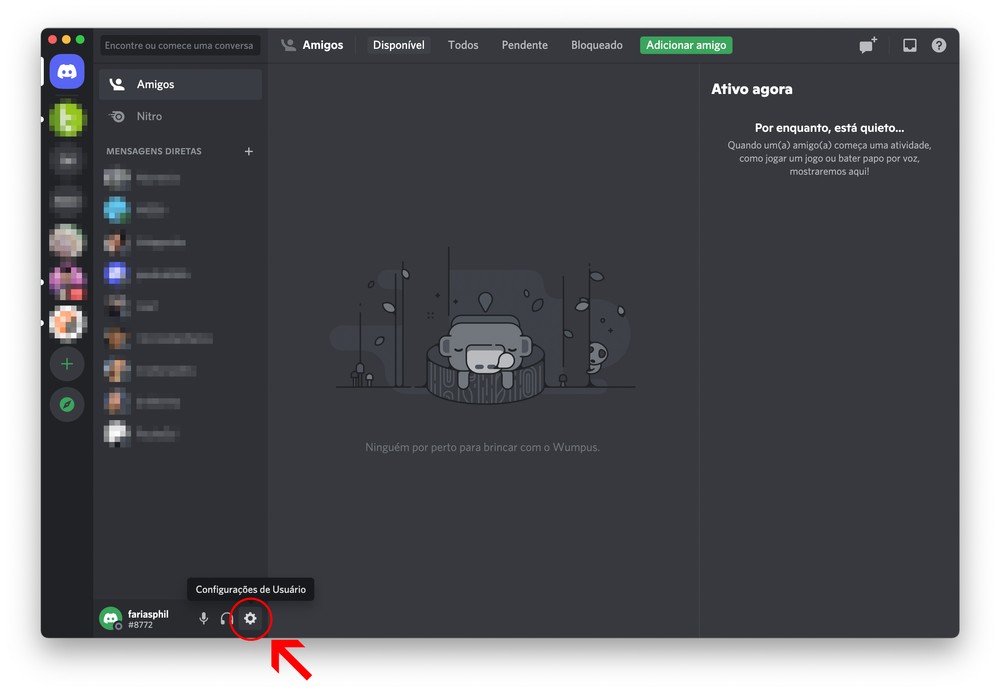Open Explore public servers compass icon

(67, 405)
